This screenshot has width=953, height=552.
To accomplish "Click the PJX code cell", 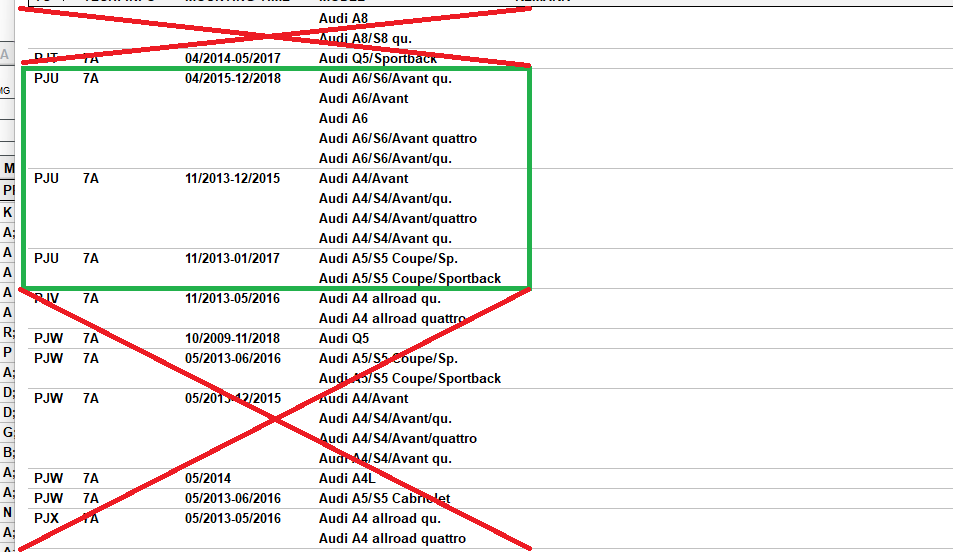I will pos(46,518).
